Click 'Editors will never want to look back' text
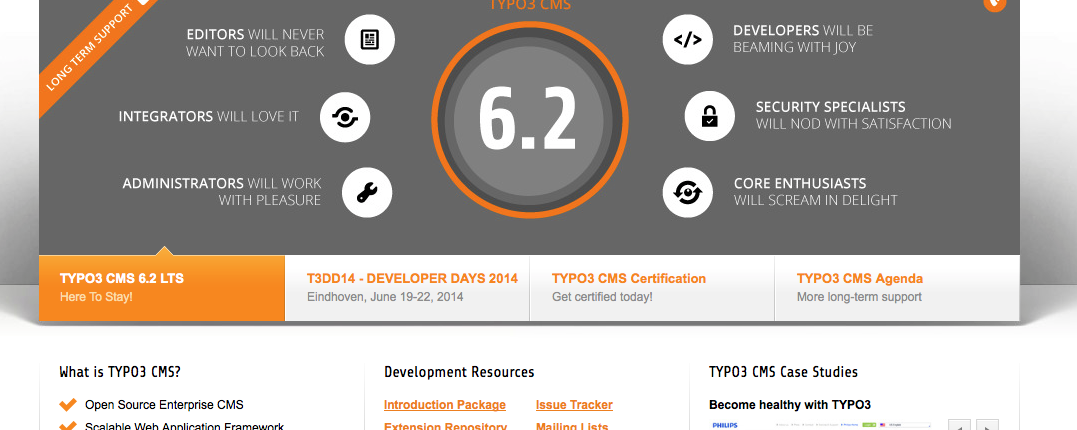Viewport: 1077px width, 430px height. pos(255,43)
